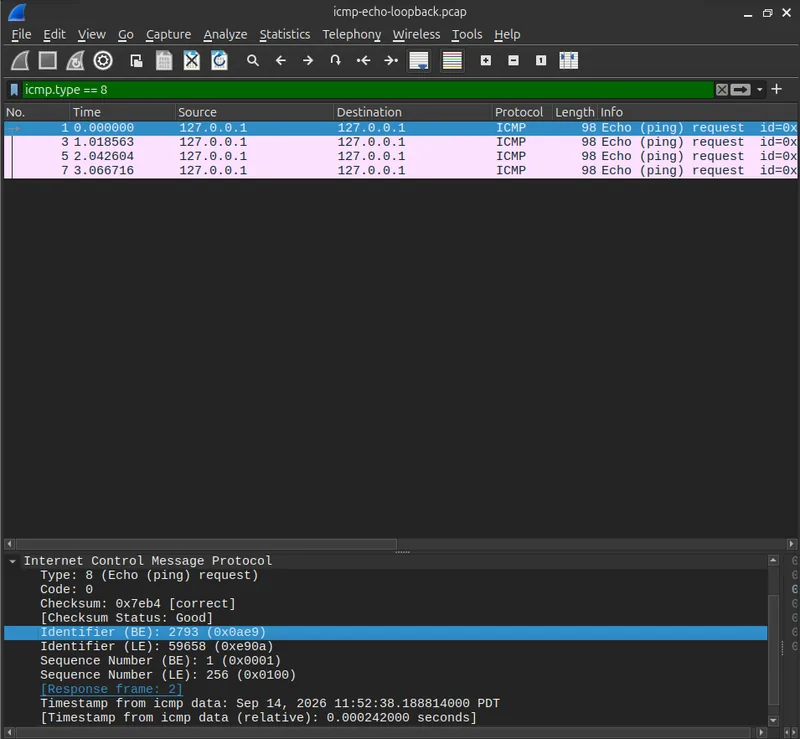Zoom in main window text
This screenshot has height=739, width=800.
click(x=486, y=61)
